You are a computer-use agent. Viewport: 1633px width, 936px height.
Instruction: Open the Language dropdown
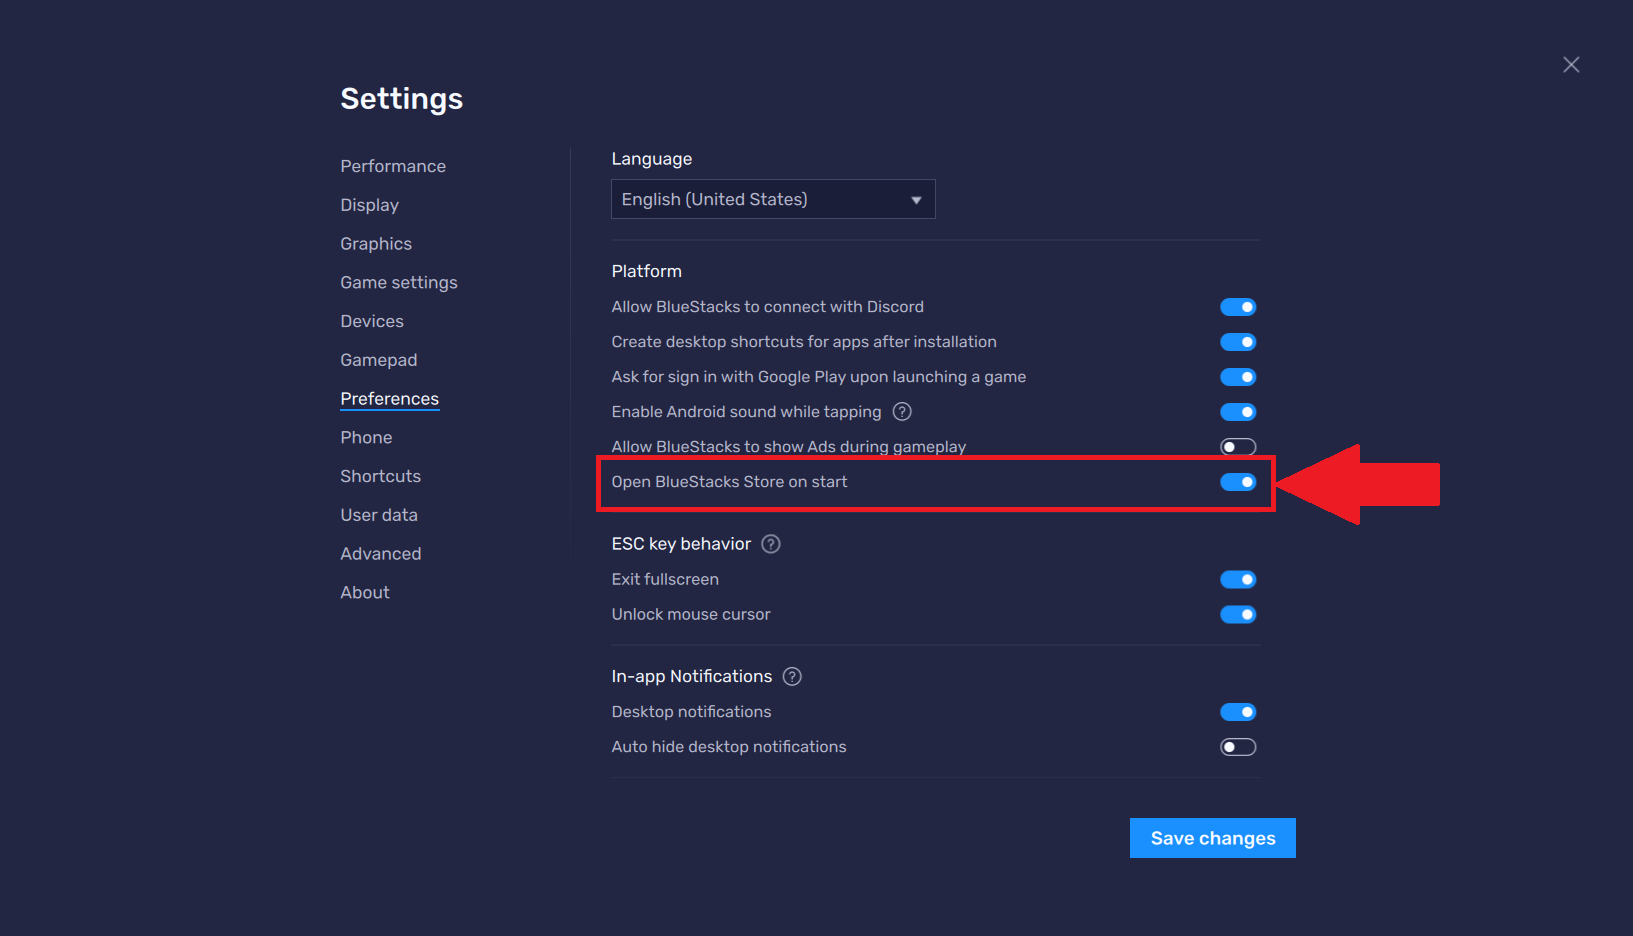pyautogui.click(x=772, y=199)
